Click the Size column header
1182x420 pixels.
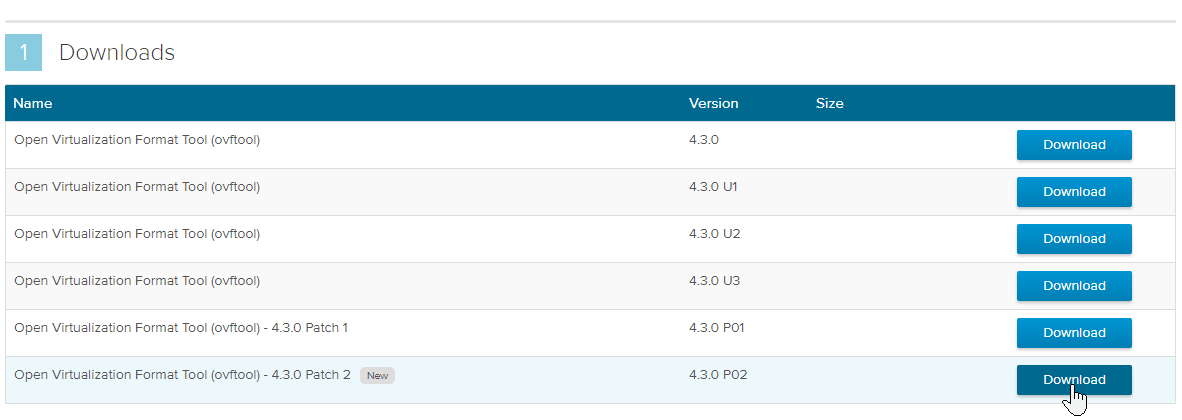[829, 103]
